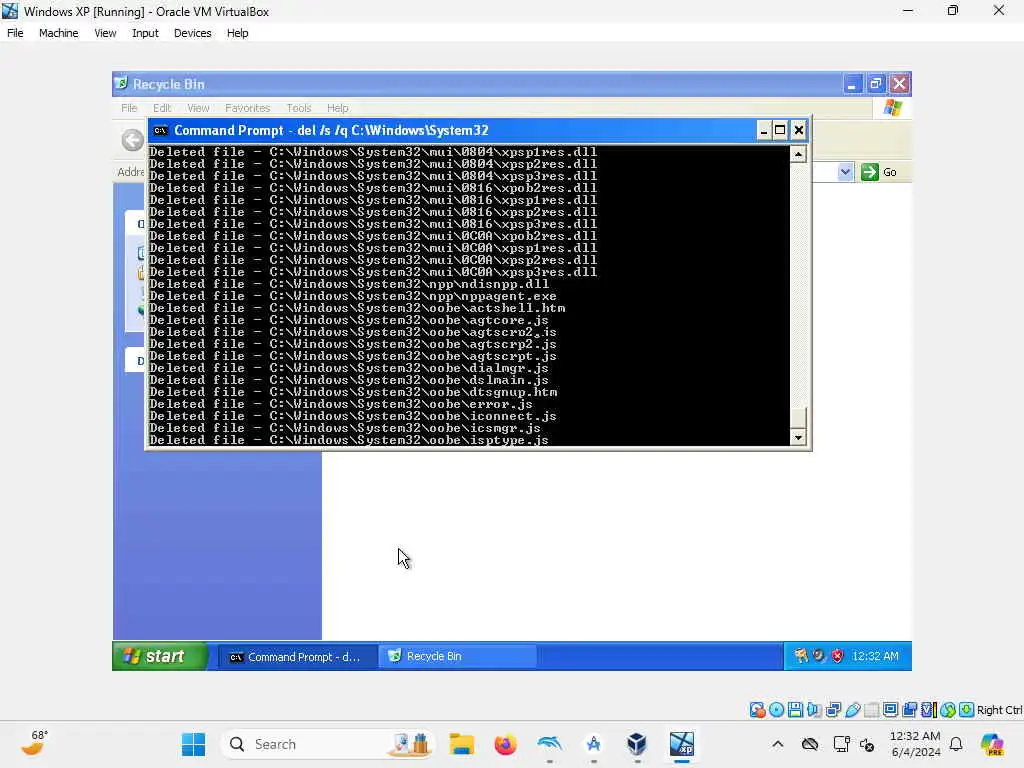Click the VirtualBox display status icon

click(890, 710)
